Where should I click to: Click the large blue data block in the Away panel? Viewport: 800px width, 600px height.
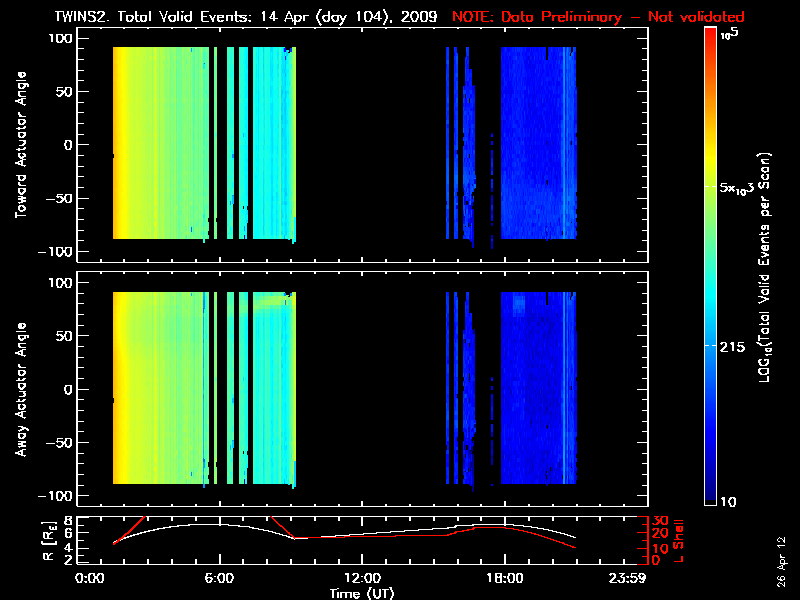coord(538,388)
